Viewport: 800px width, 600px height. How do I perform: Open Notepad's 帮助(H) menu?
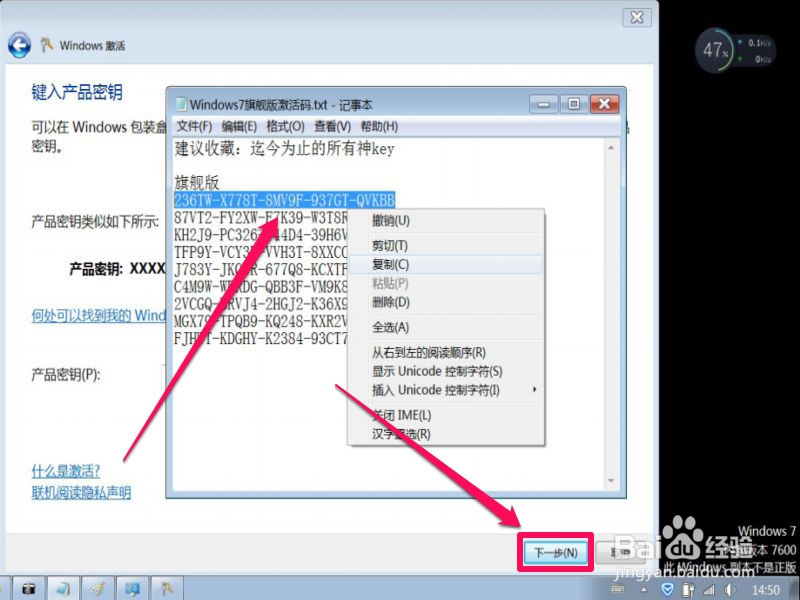[x=379, y=126]
